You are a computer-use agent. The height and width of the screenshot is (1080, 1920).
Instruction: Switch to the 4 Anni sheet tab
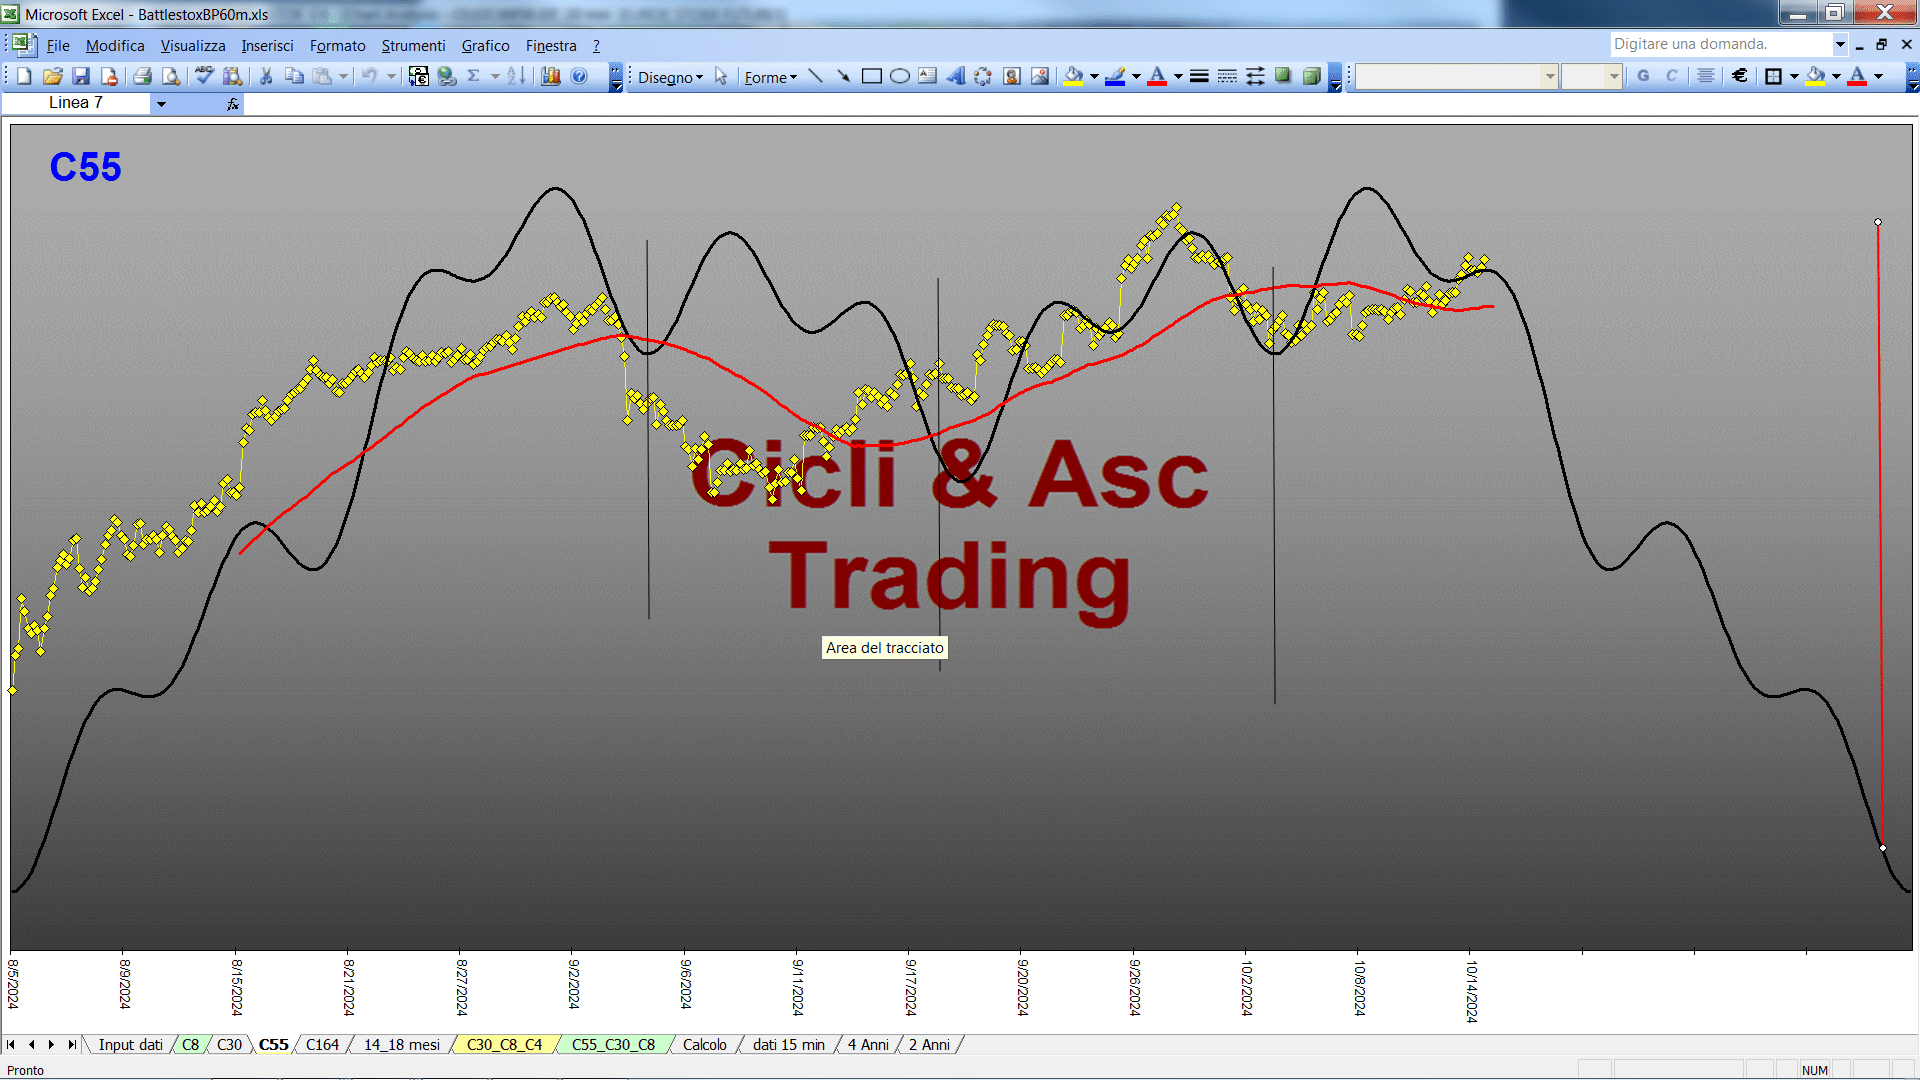(x=868, y=1045)
